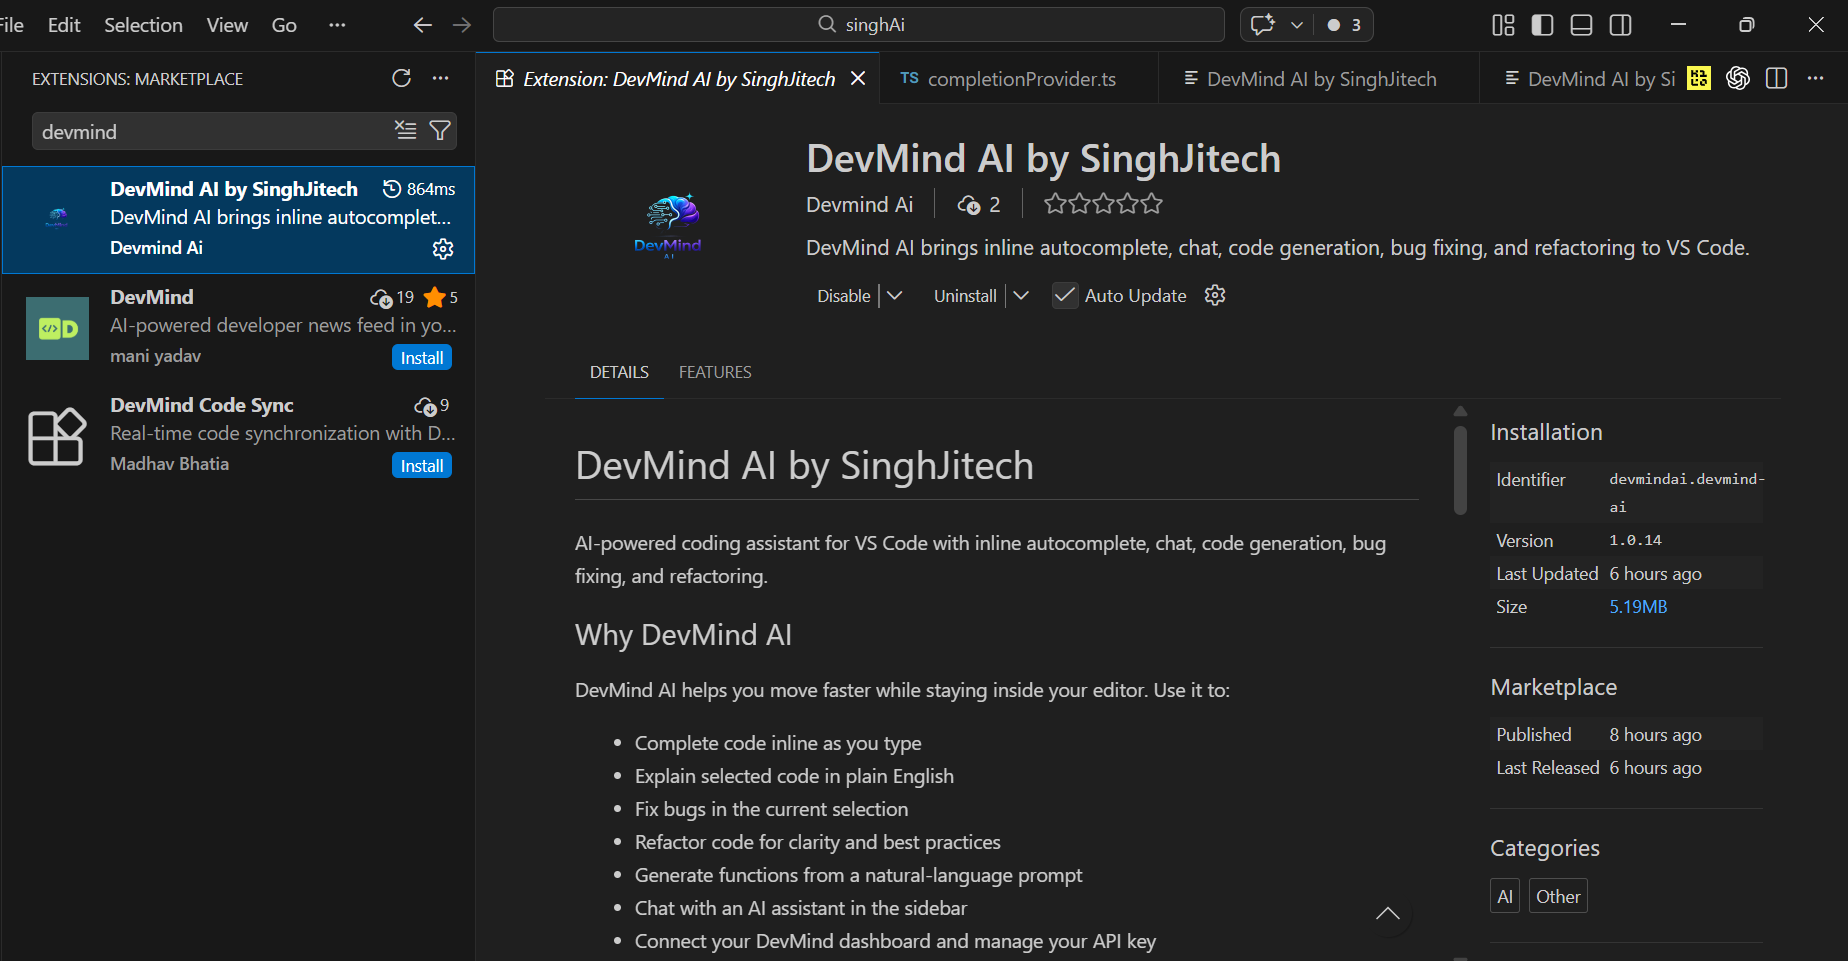The image size is (1848, 961).
Task: Open settings gear for DevMind AI extension
Action: [443, 249]
